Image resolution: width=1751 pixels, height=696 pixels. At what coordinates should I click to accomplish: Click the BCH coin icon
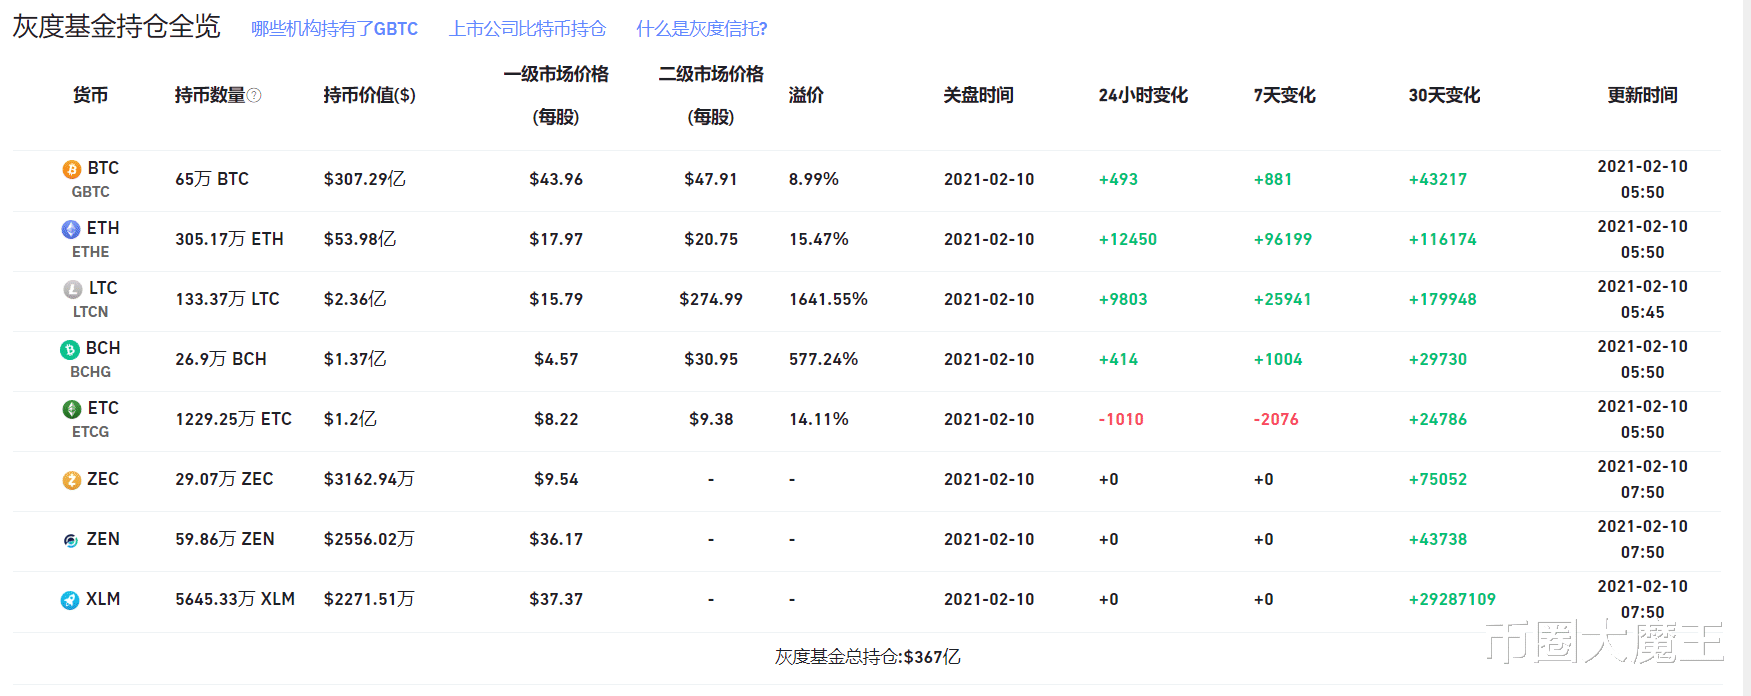coord(70,349)
